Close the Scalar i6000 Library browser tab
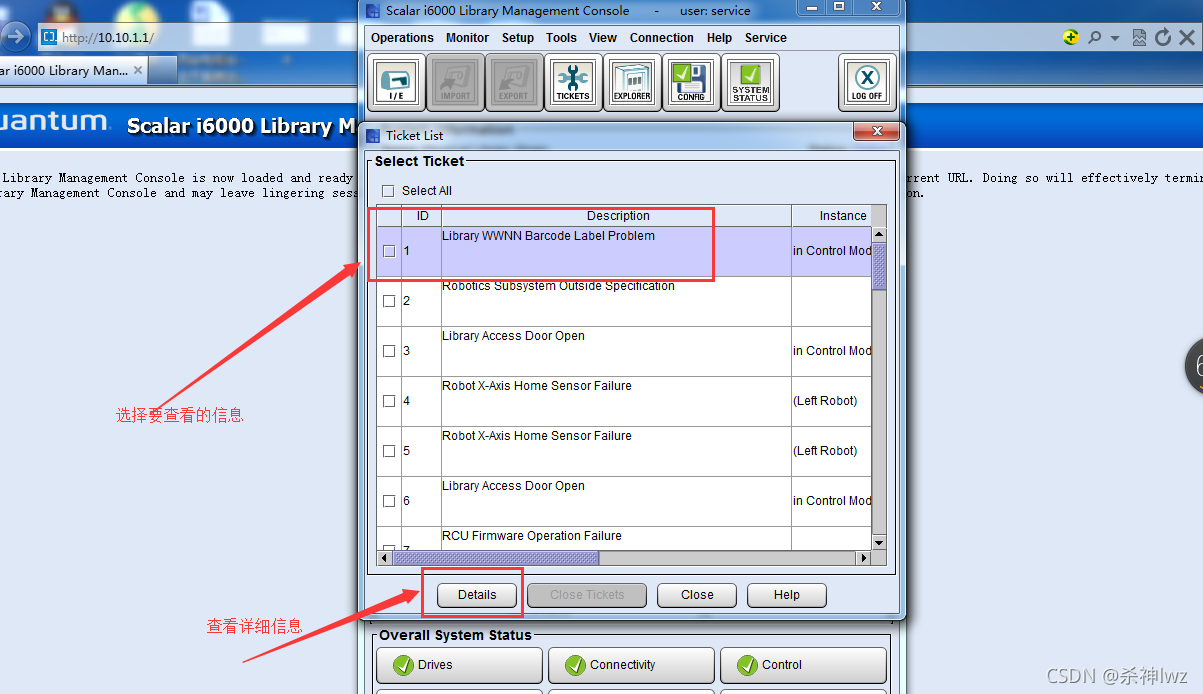Screen dimensions: 1203x694 [138, 71]
